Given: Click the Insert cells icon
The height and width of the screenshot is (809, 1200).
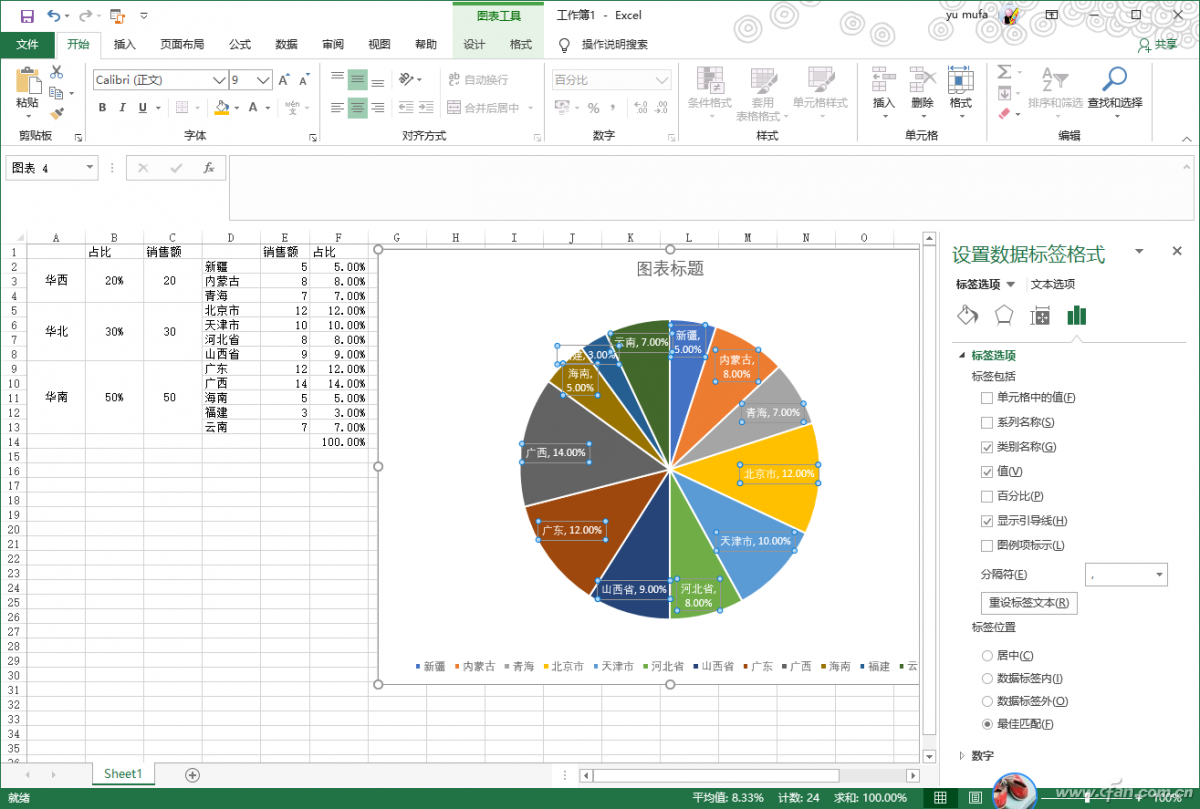Looking at the screenshot, I should [x=883, y=80].
